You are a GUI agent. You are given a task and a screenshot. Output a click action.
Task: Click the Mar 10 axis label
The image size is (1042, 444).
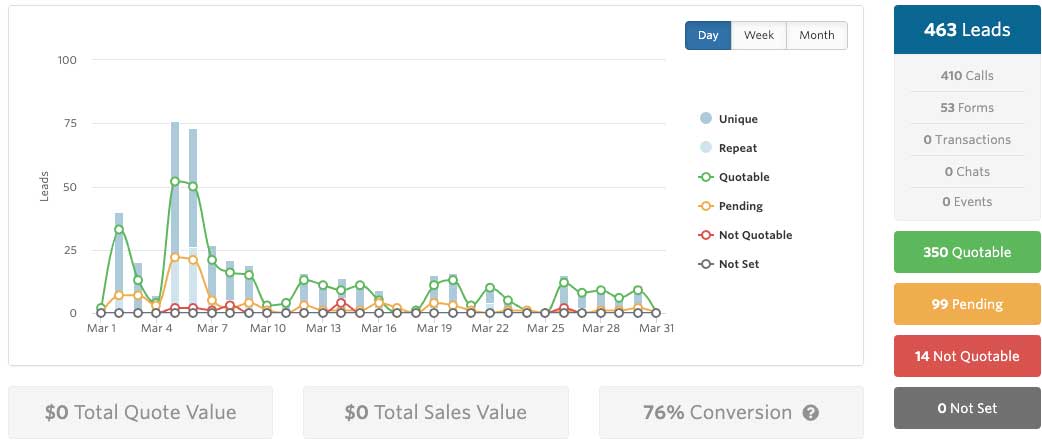268,328
